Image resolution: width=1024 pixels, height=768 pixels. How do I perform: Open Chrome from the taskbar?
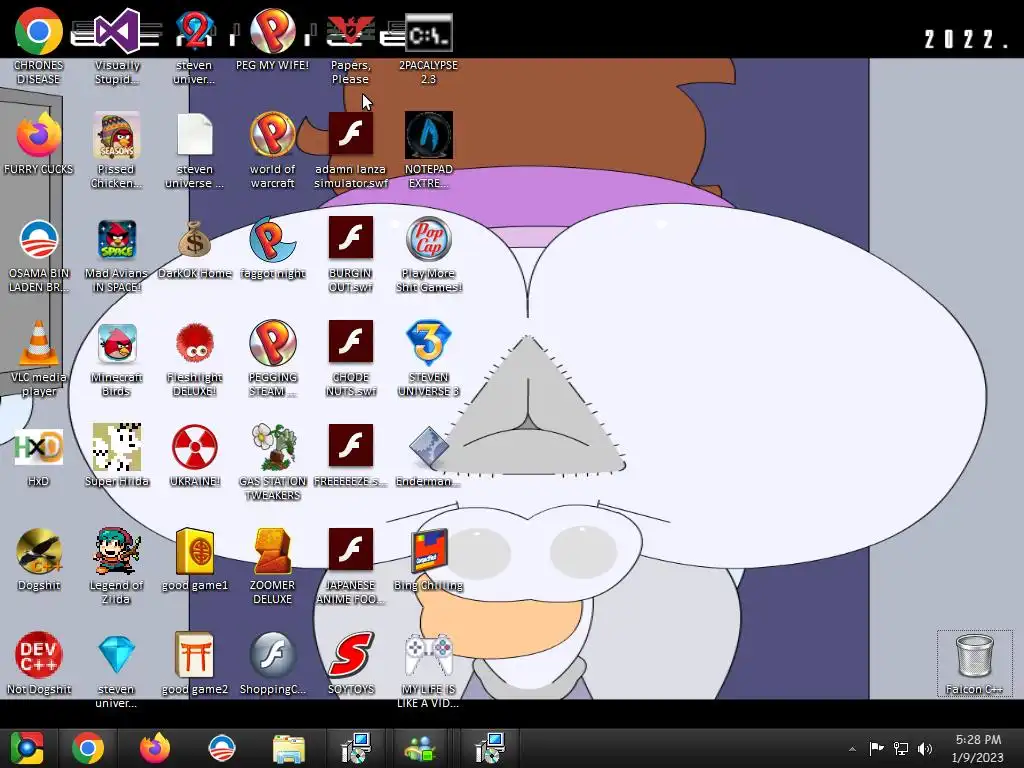(88, 748)
